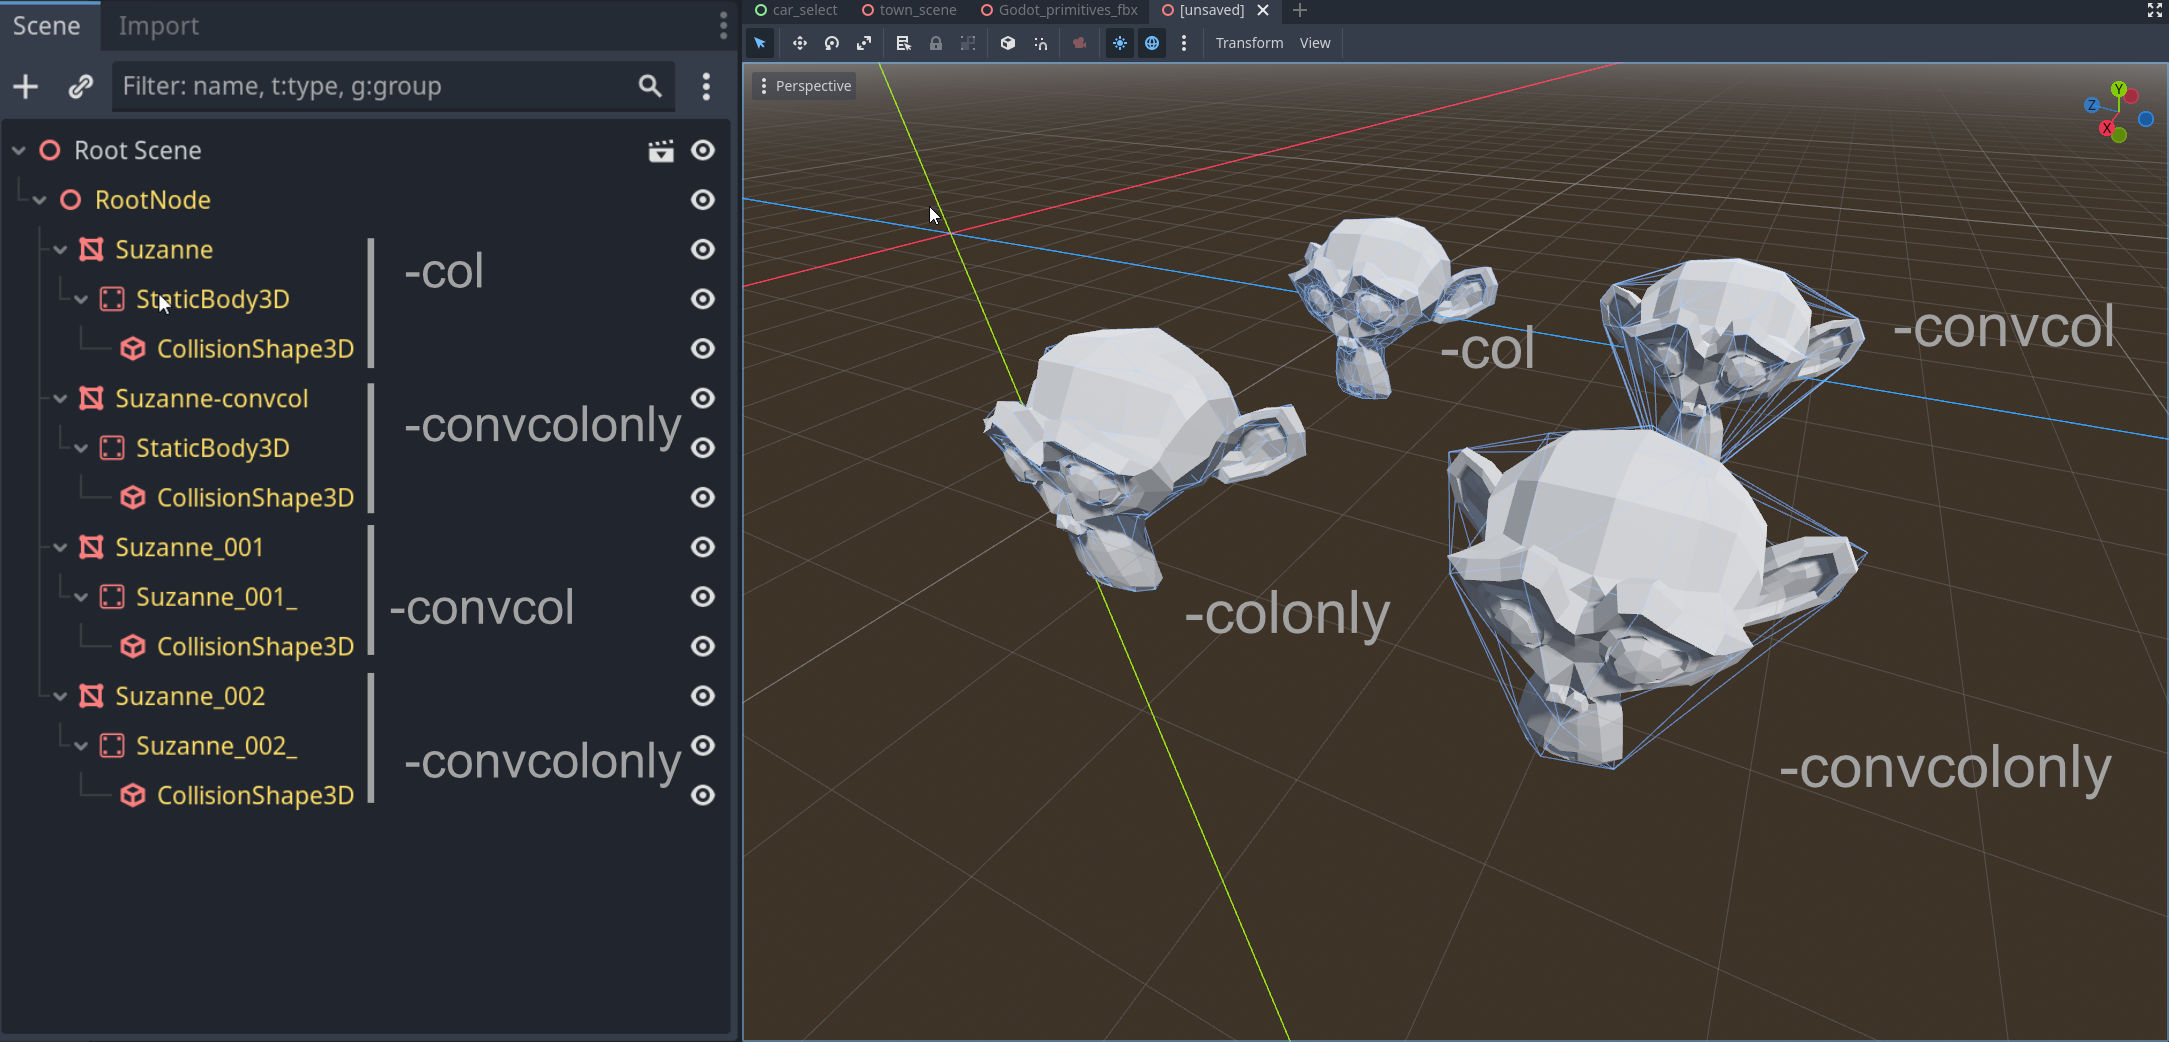Switch to the Rotate Mode tool

pos(831,43)
